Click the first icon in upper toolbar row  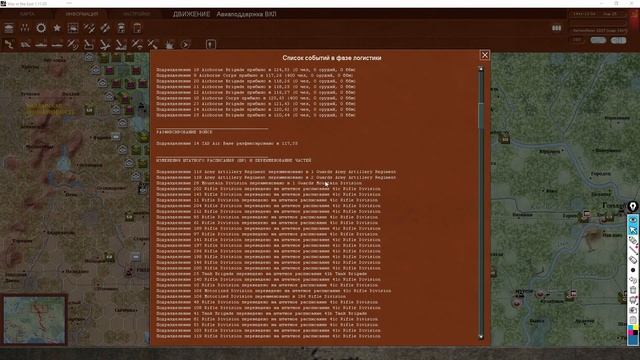click(9, 28)
